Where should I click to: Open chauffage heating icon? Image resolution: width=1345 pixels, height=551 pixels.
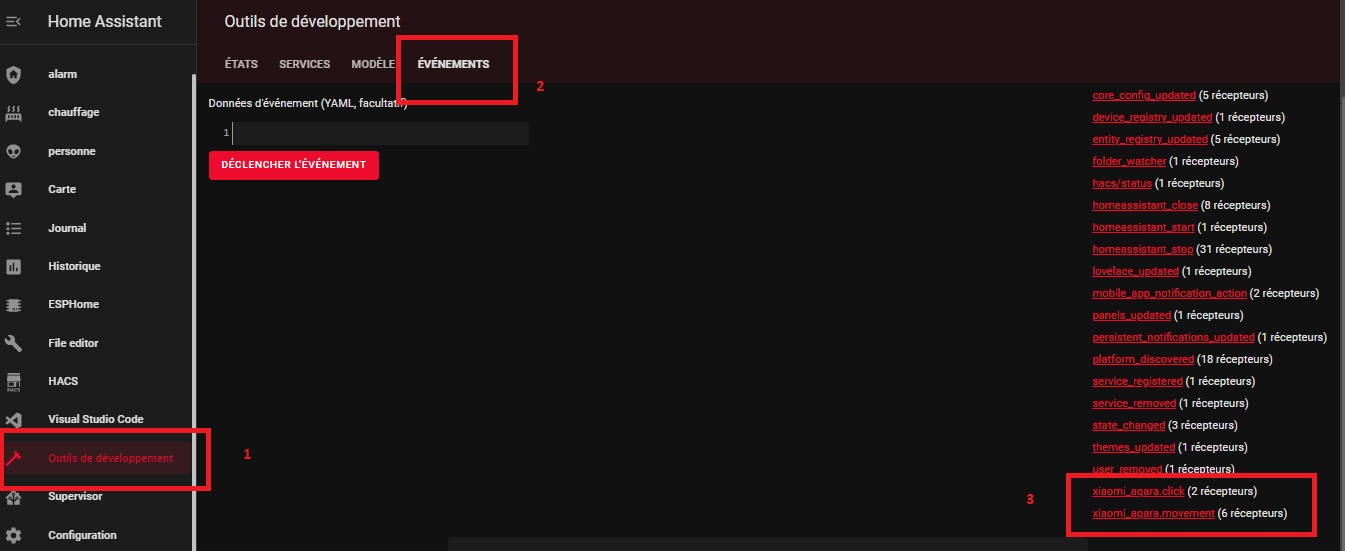14,112
